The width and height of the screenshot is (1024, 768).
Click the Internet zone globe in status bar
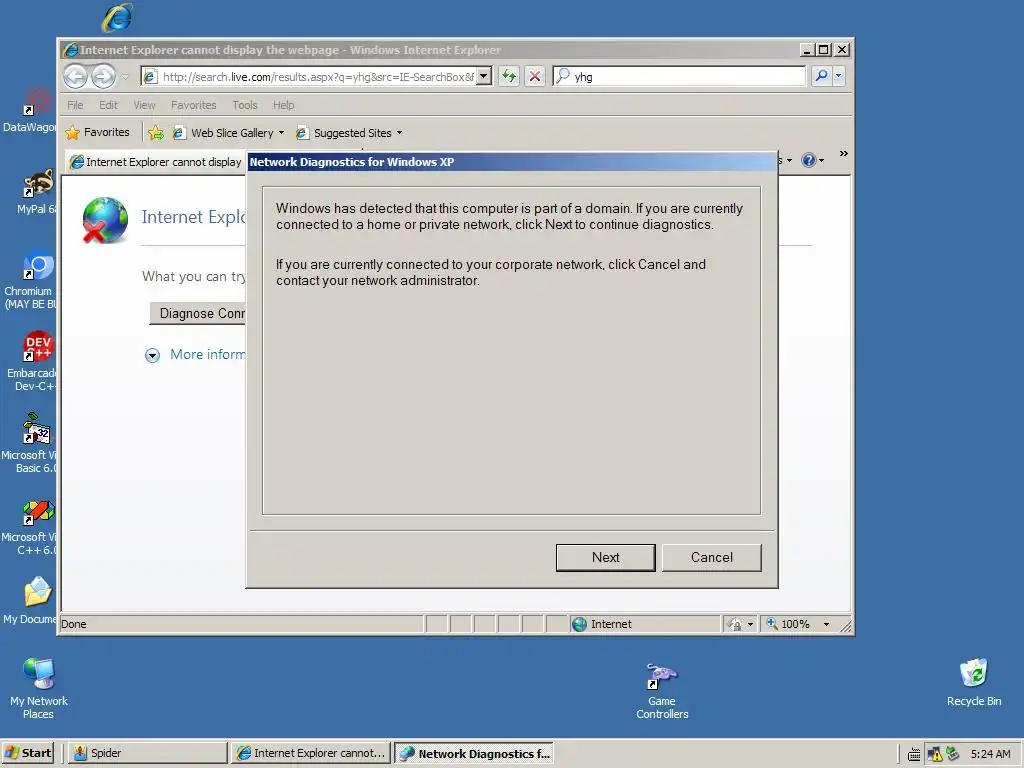(x=580, y=624)
